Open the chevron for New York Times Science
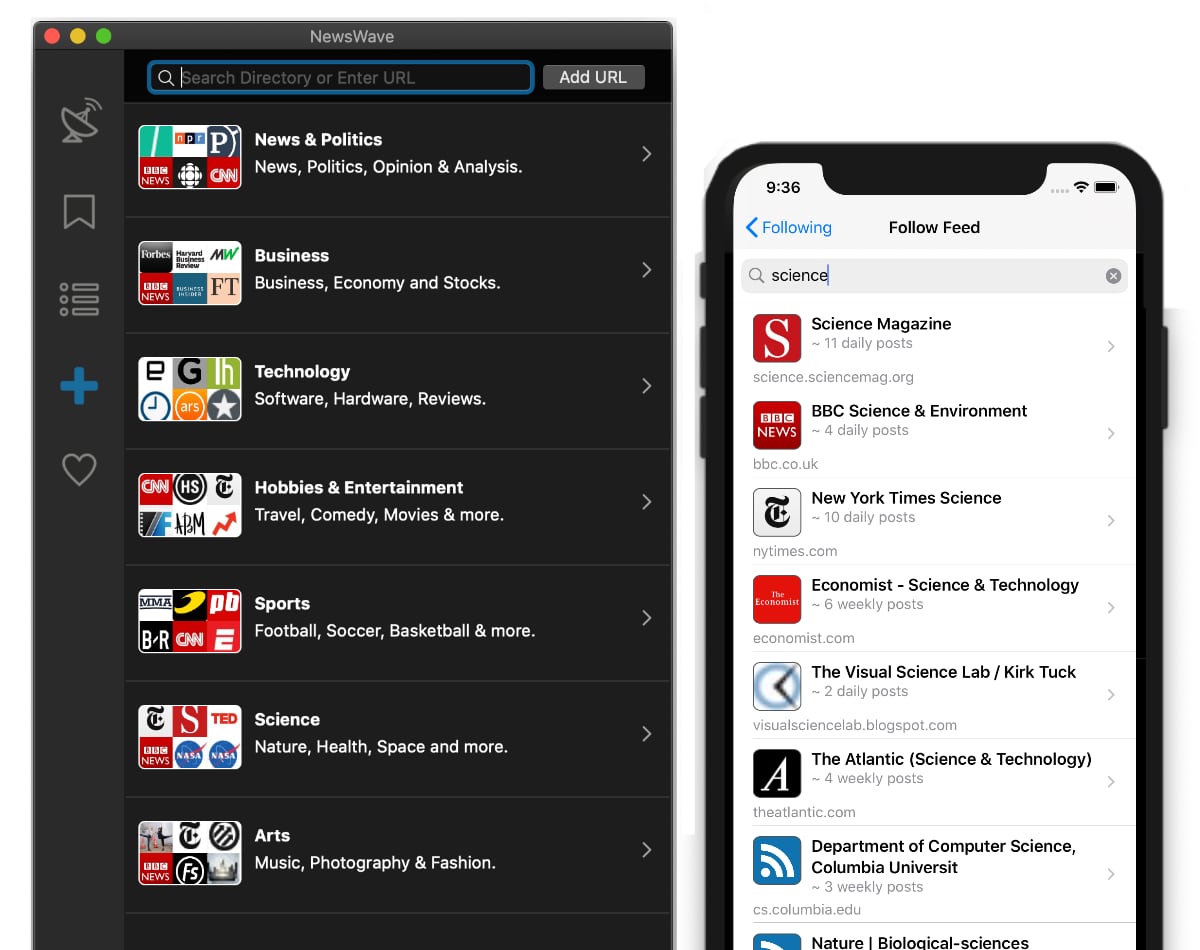The image size is (1200, 950). (x=1111, y=520)
